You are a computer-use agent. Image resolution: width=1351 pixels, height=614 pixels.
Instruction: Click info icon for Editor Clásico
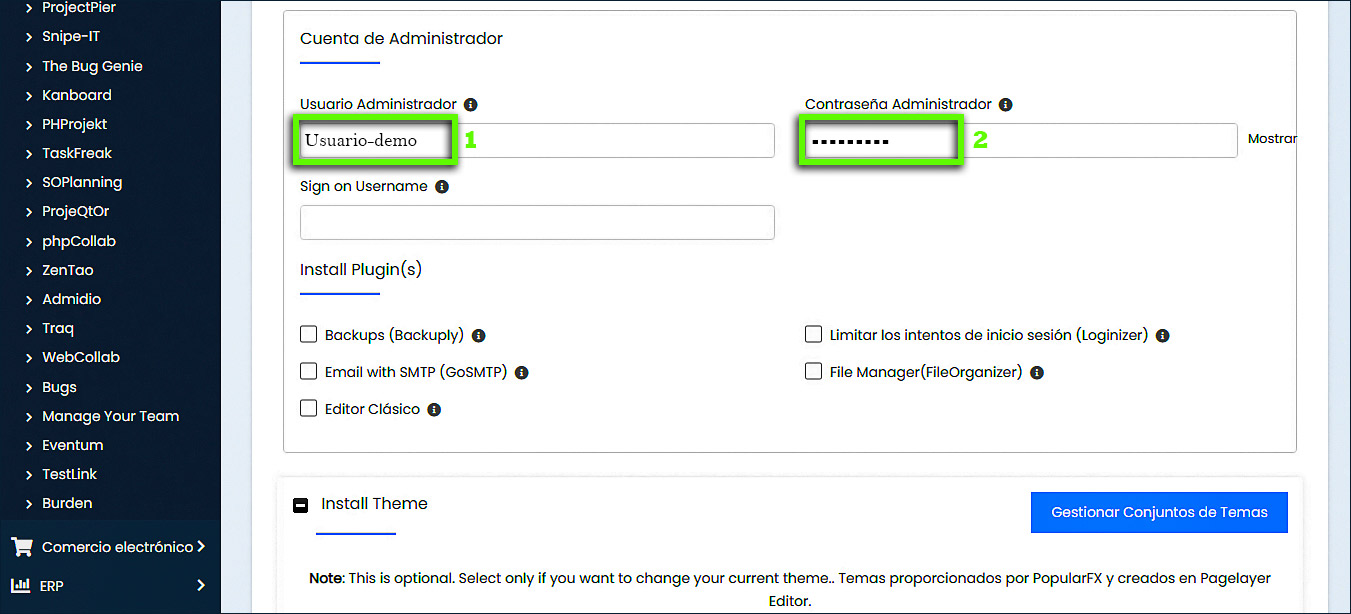pyautogui.click(x=434, y=409)
